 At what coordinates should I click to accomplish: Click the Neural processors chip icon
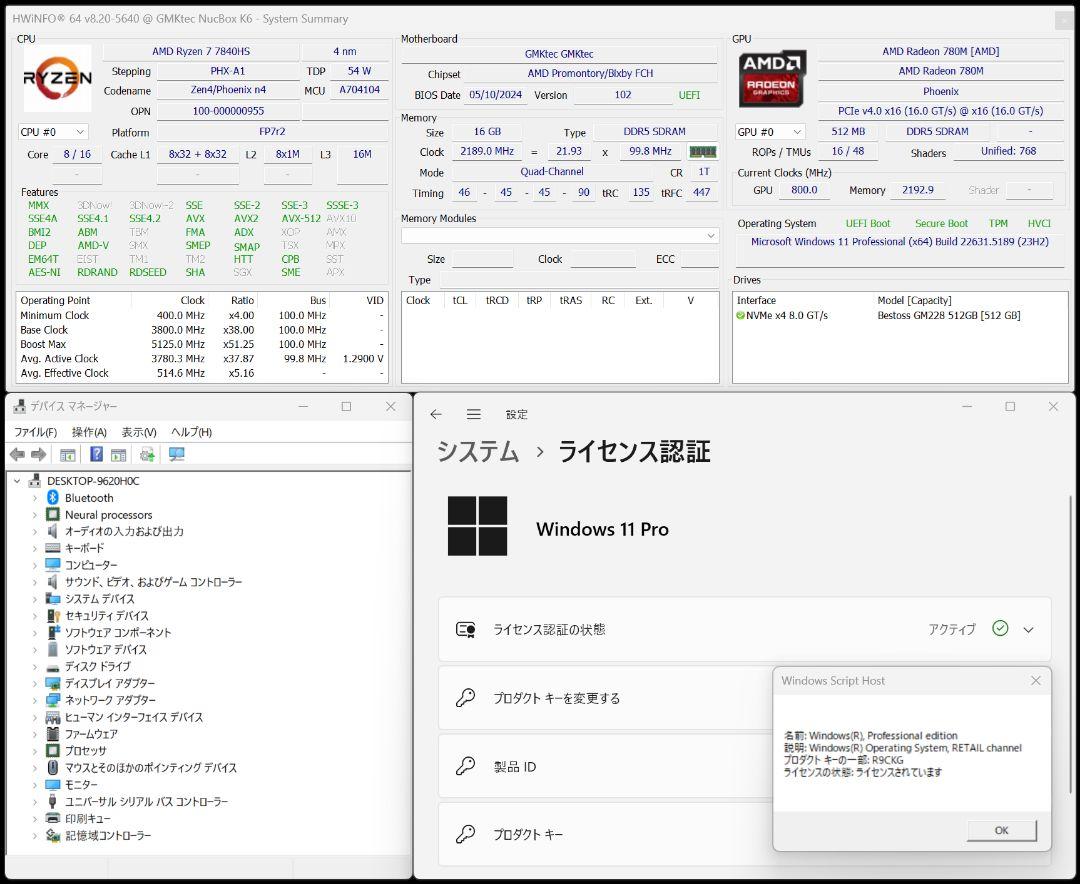click(x=53, y=515)
